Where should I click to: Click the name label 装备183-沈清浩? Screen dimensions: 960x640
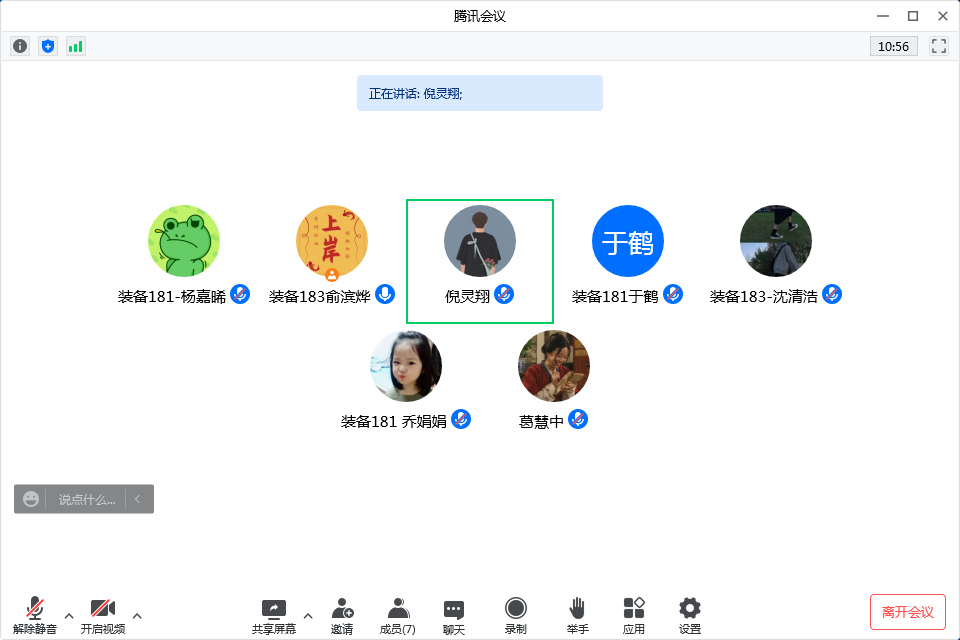click(x=764, y=296)
